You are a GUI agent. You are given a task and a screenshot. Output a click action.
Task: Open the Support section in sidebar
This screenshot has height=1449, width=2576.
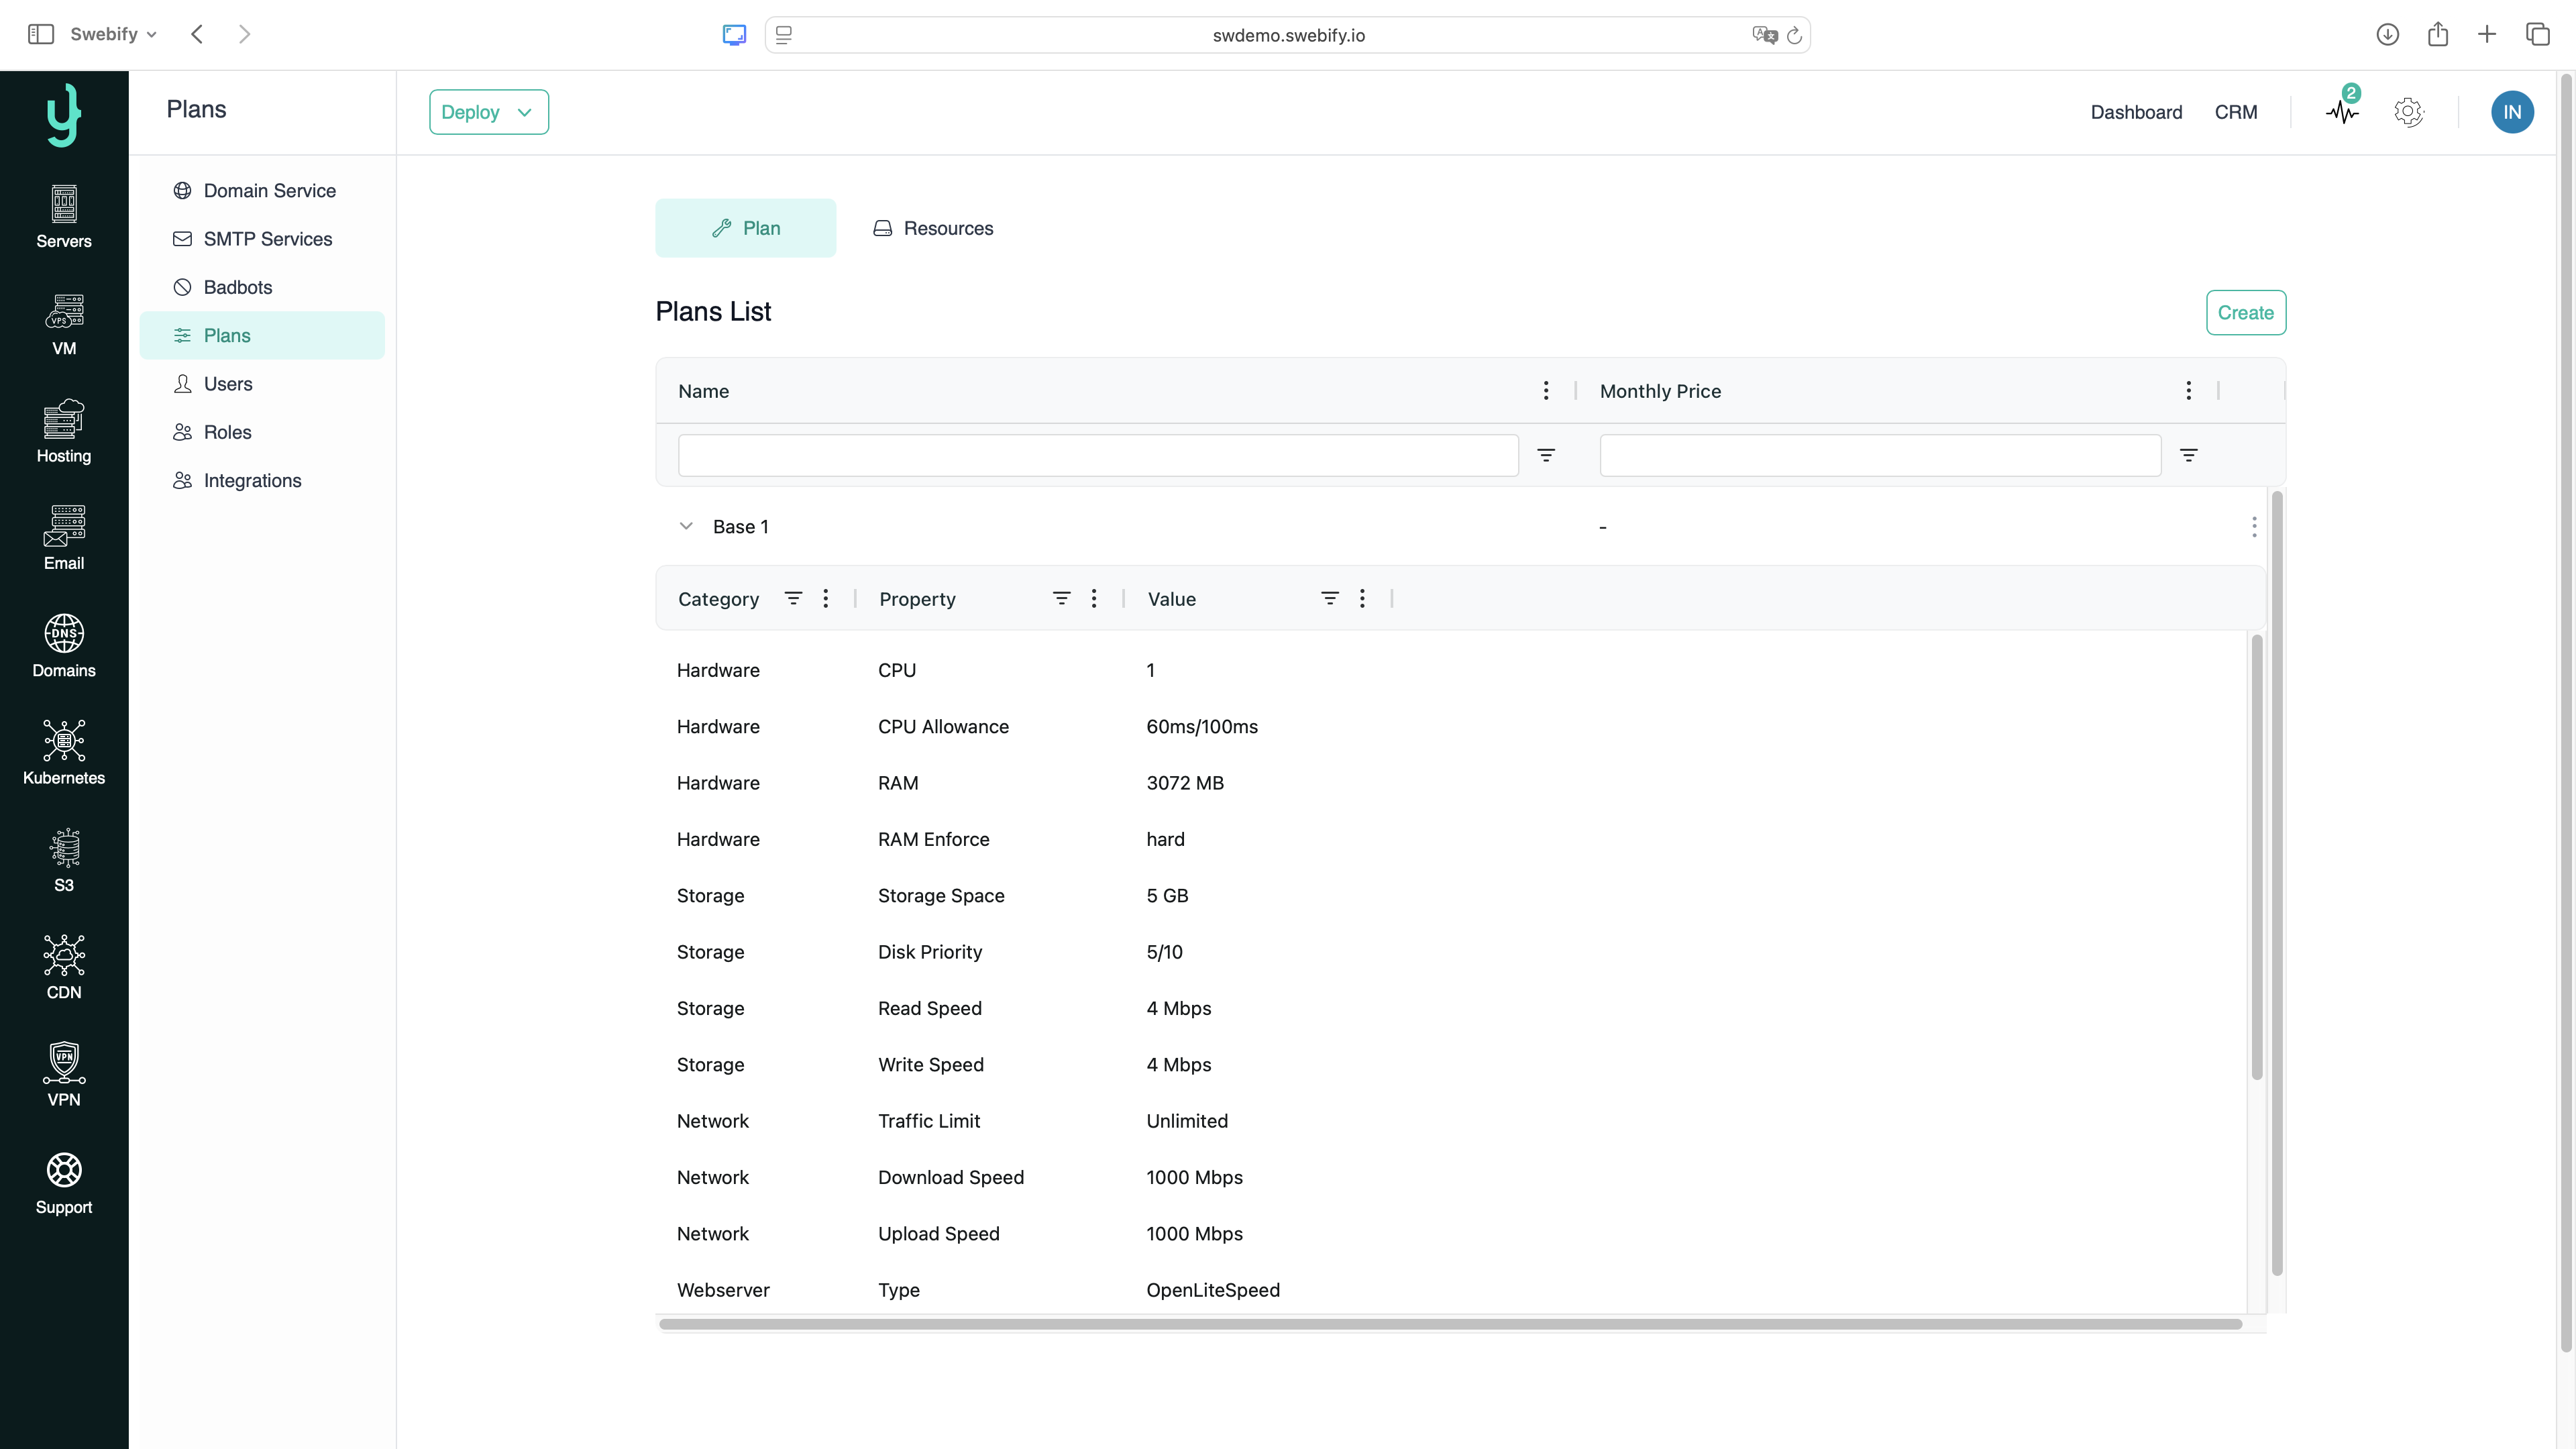point(64,1183)
